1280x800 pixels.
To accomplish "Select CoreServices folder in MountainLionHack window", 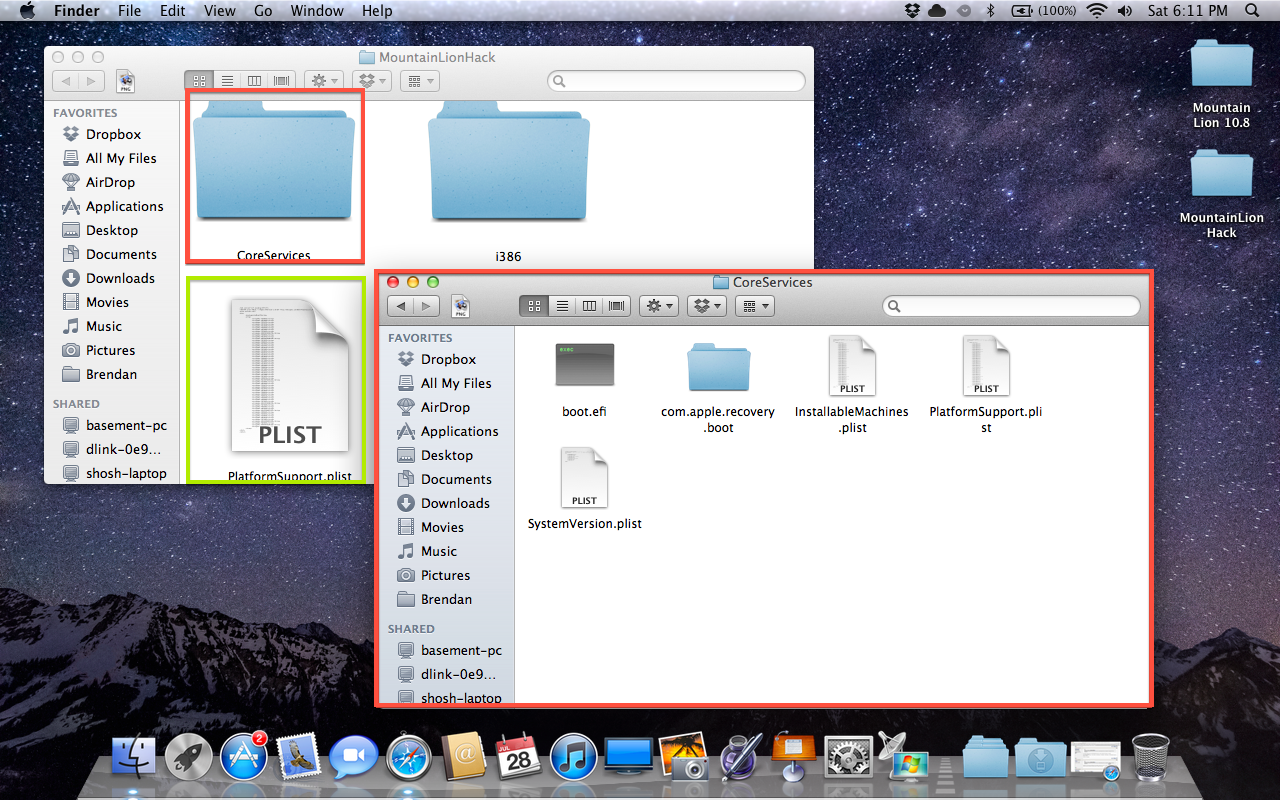I will click(x=273, y=163).
